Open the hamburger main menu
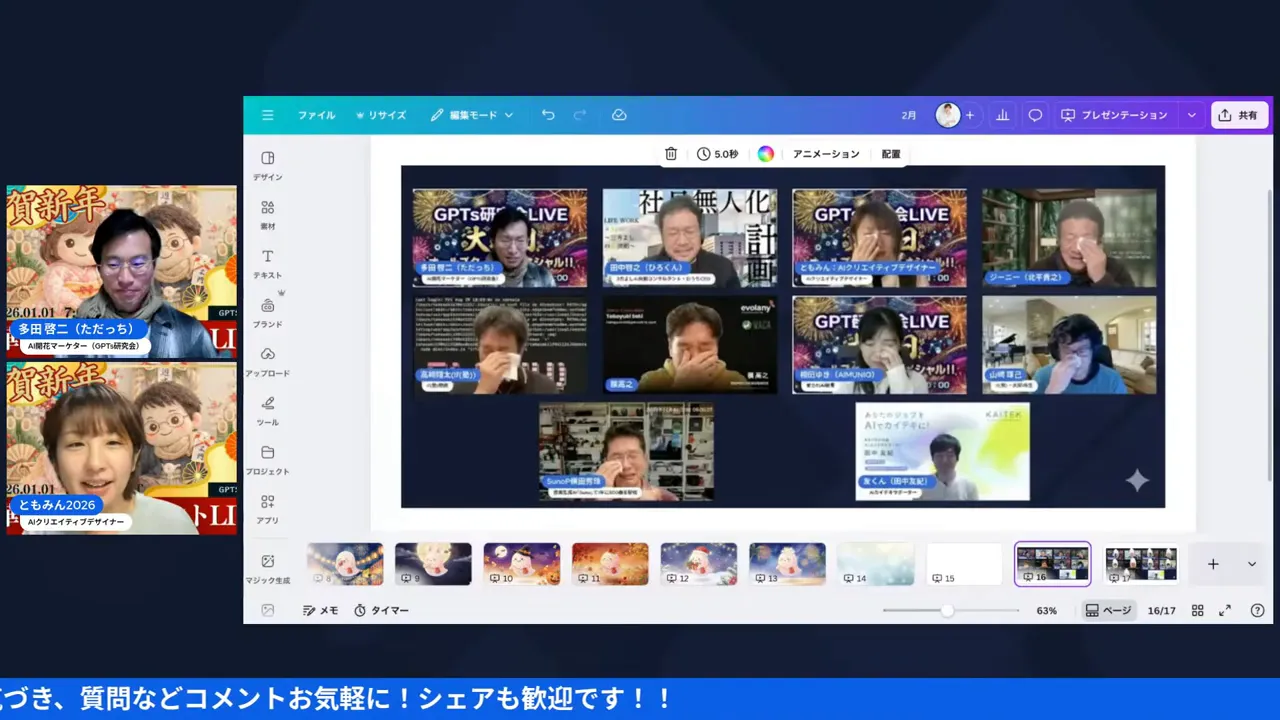The height and width of the screenshot is (720, 1280). [x=267, y=115]
